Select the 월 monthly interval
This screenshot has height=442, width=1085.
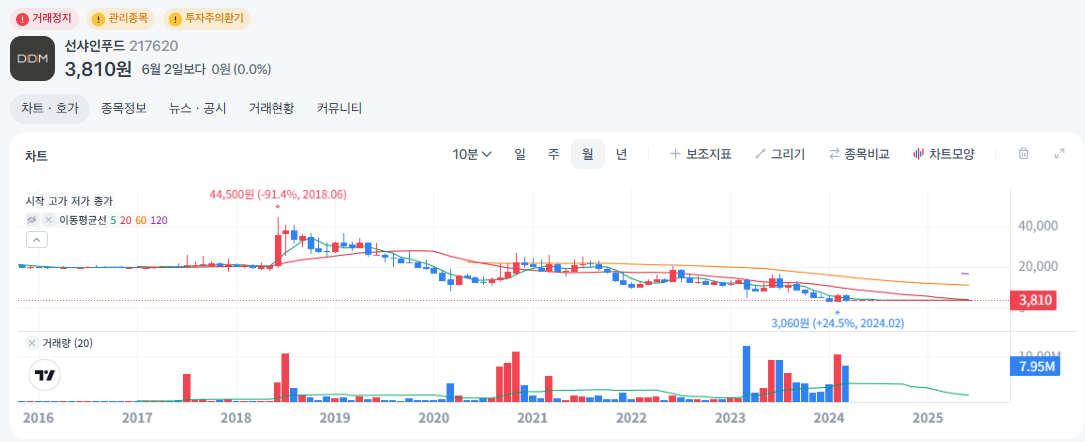(587, 154)
